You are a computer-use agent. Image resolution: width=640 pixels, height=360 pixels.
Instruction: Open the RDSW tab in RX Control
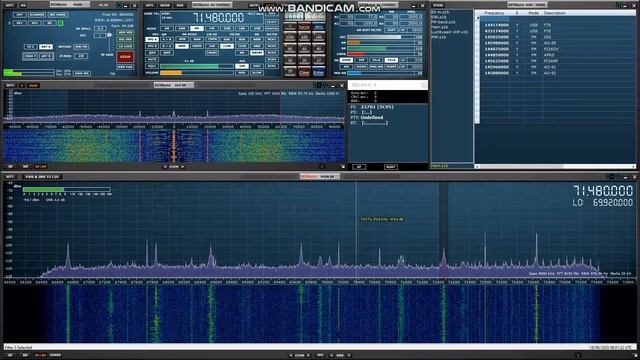click(165, 5)
